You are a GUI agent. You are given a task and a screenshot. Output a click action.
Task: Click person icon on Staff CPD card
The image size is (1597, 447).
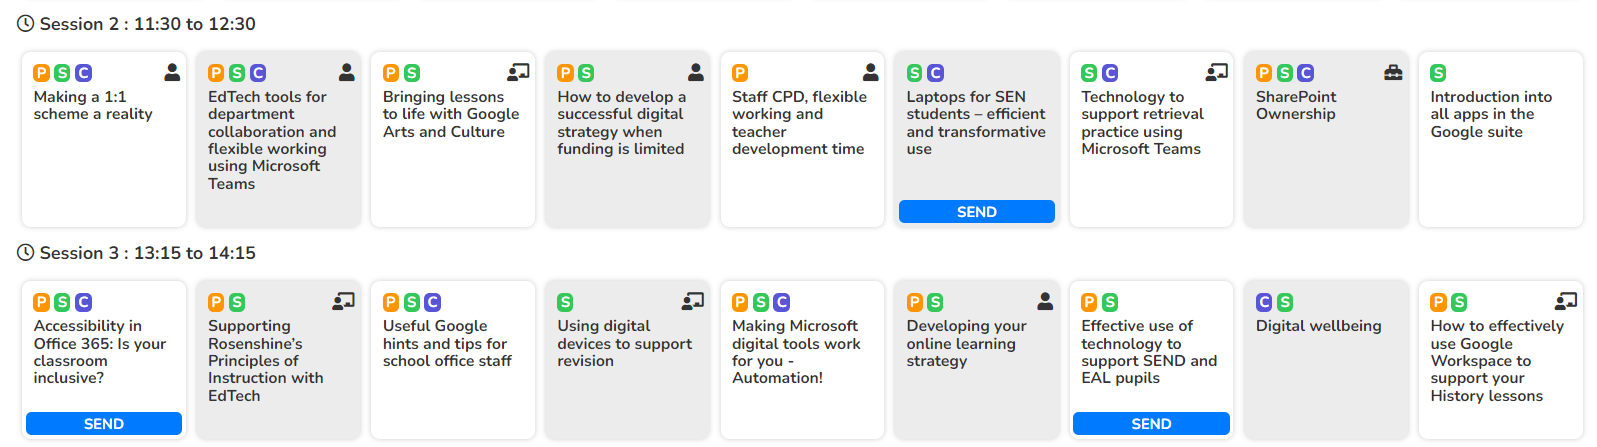[871, 72]
